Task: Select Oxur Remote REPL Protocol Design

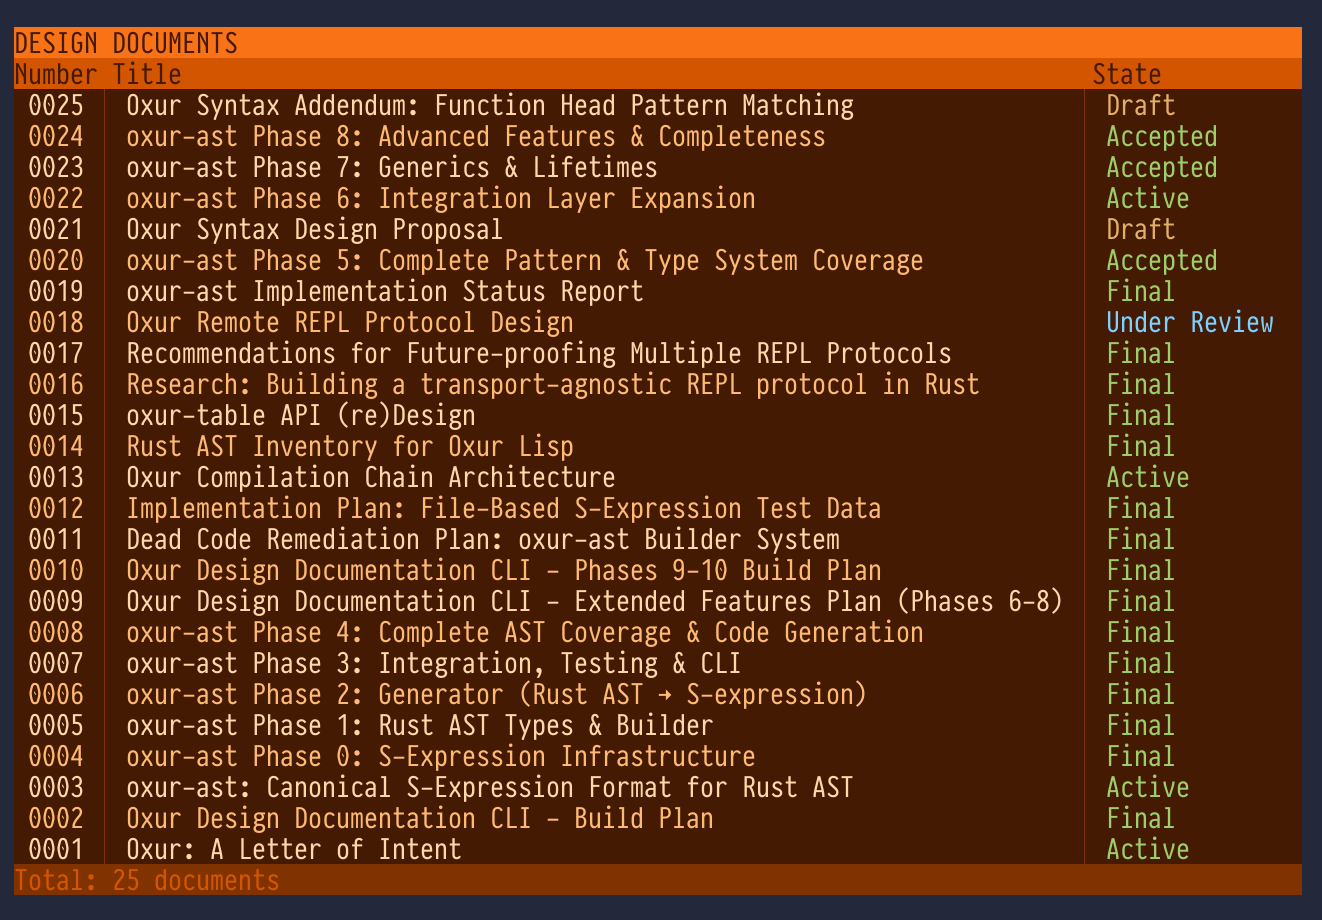Action: [350, 322]
